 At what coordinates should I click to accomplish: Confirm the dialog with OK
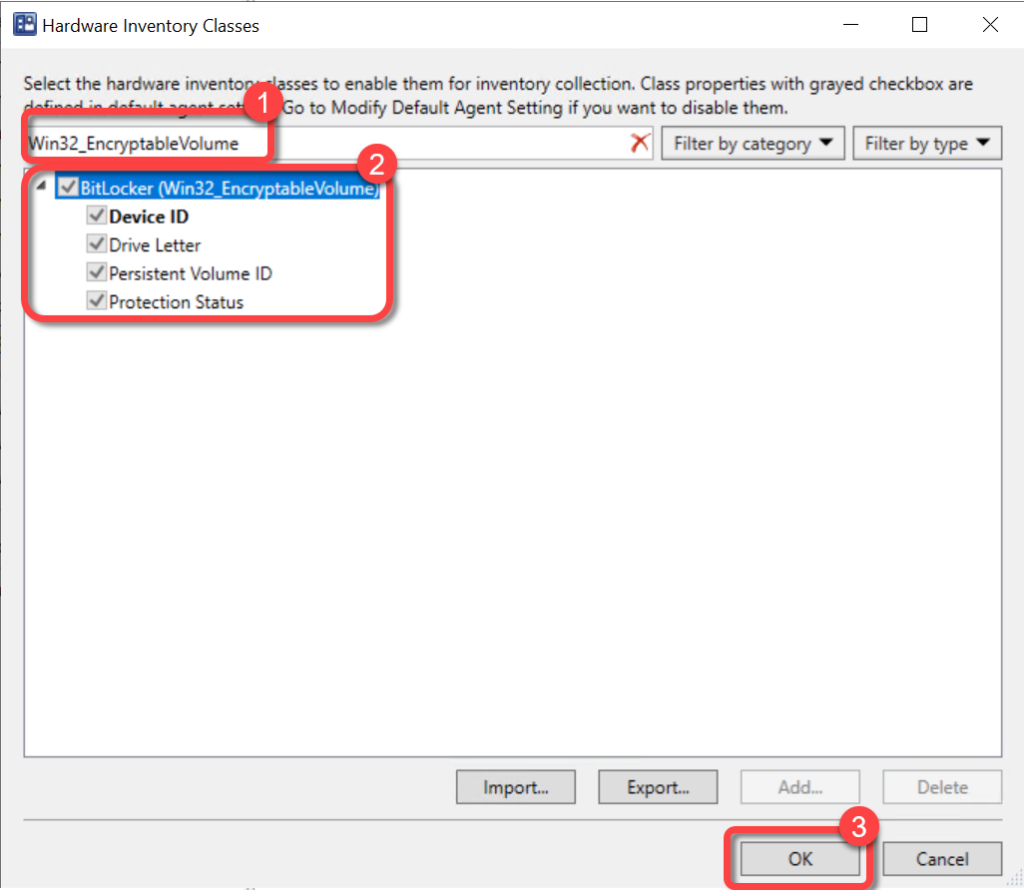800,858
